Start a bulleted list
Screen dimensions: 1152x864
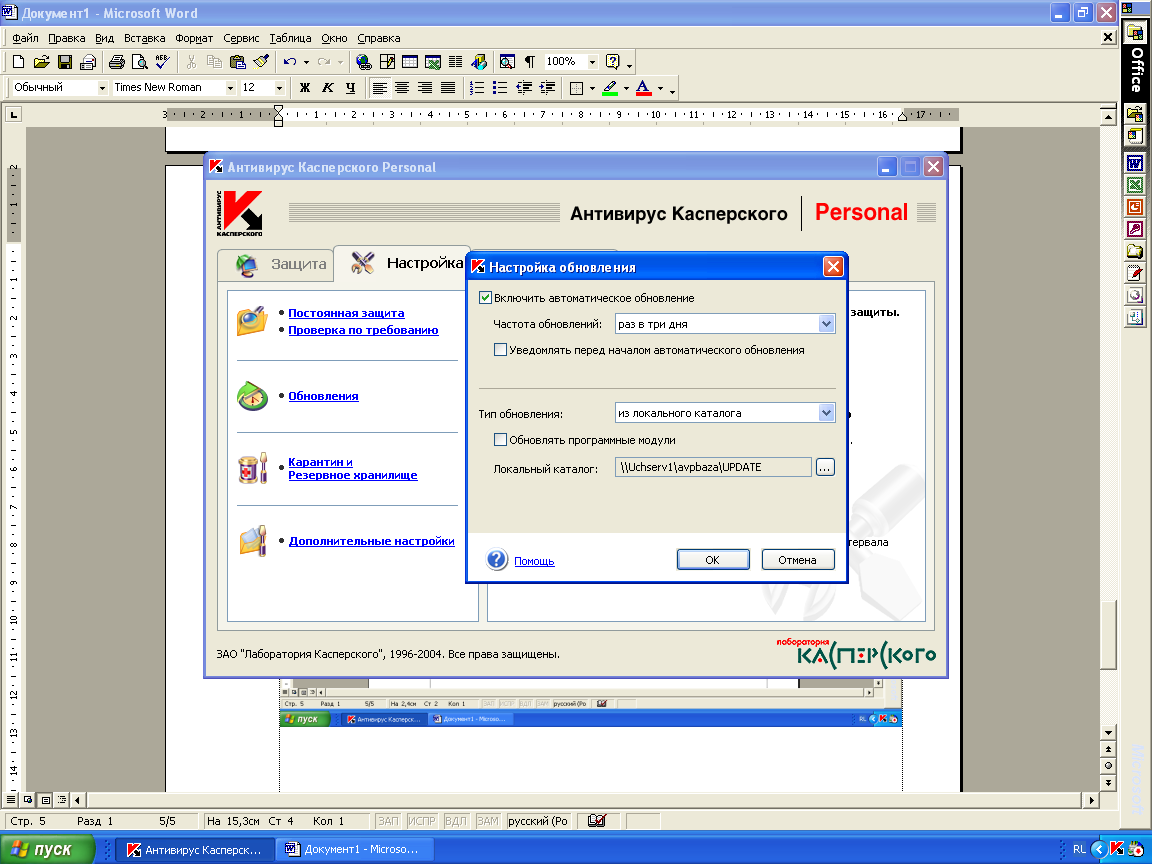point(500,87)
